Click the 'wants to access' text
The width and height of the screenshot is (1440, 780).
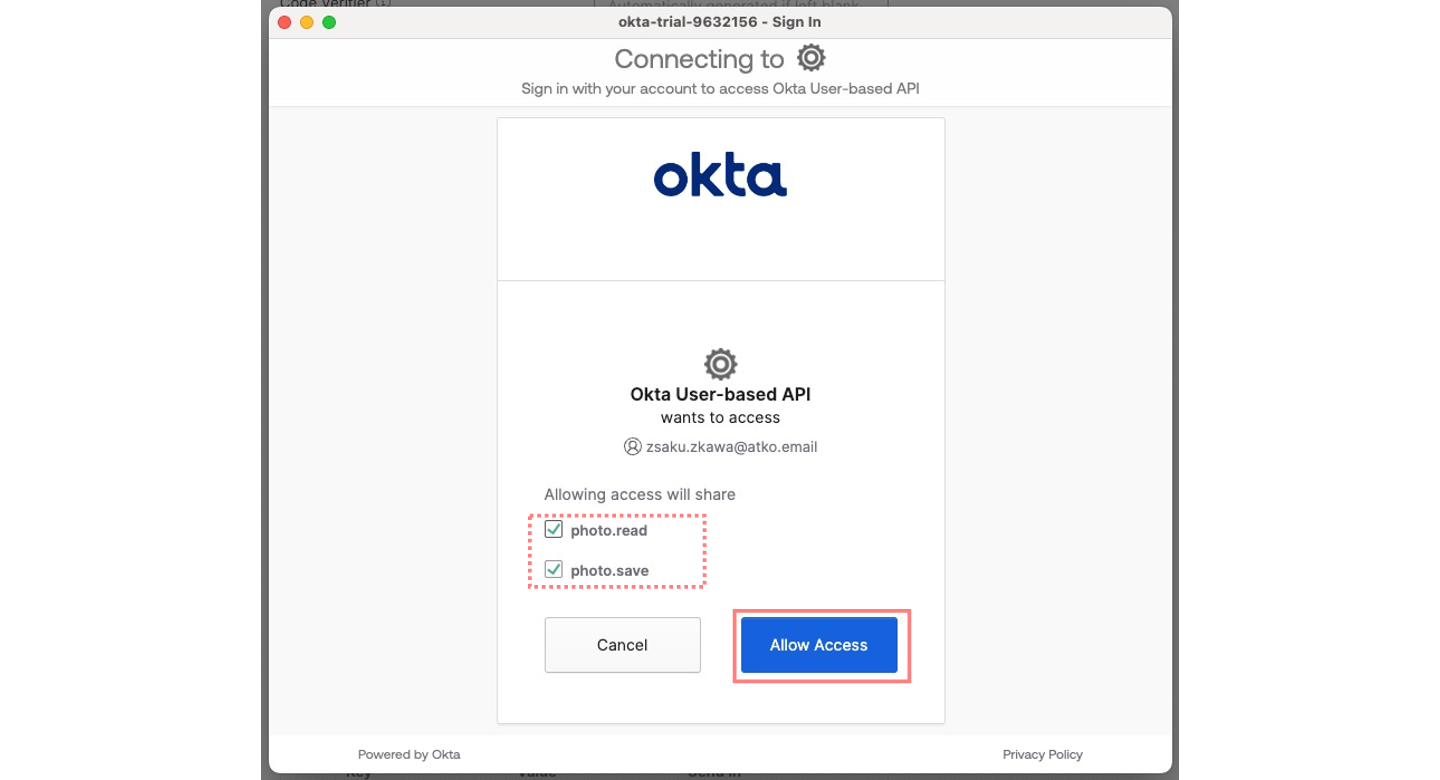tap(720, 418)
